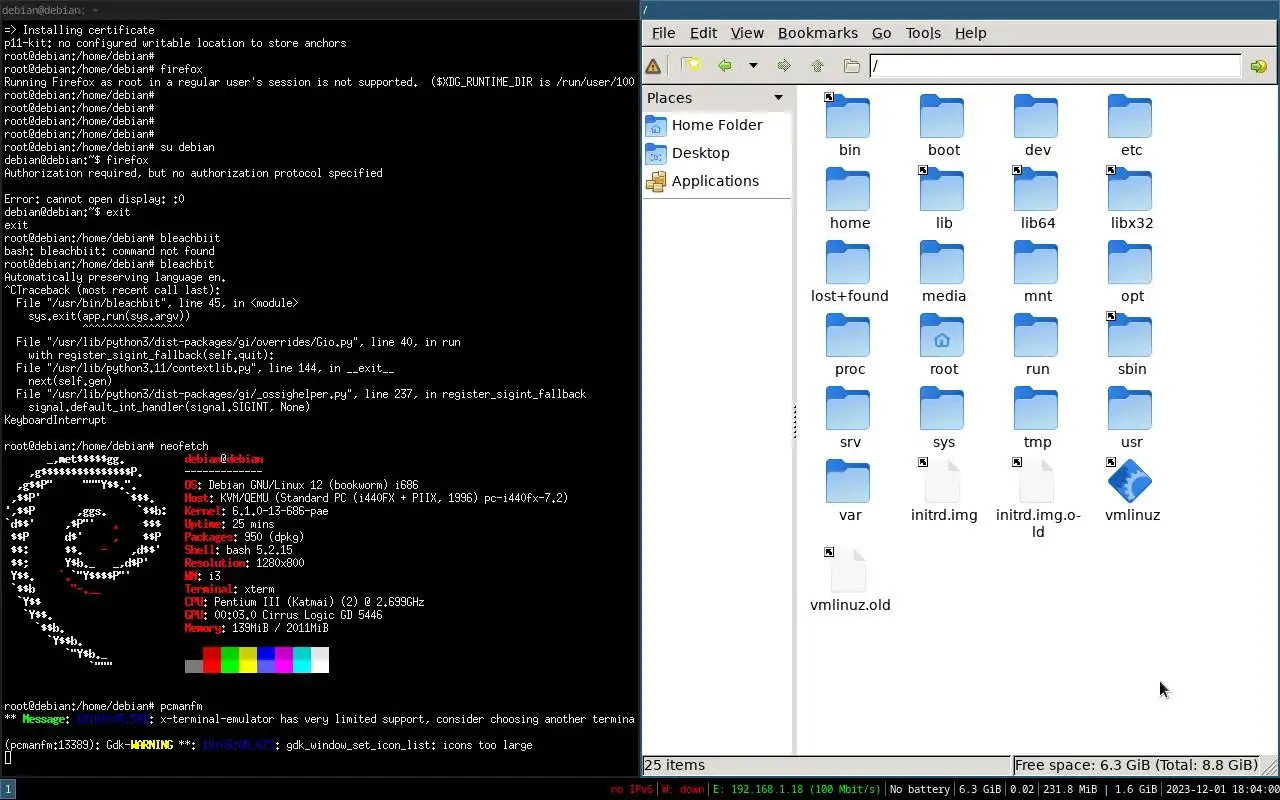
Task: Go back with the left arrow button
Action: 725,66
